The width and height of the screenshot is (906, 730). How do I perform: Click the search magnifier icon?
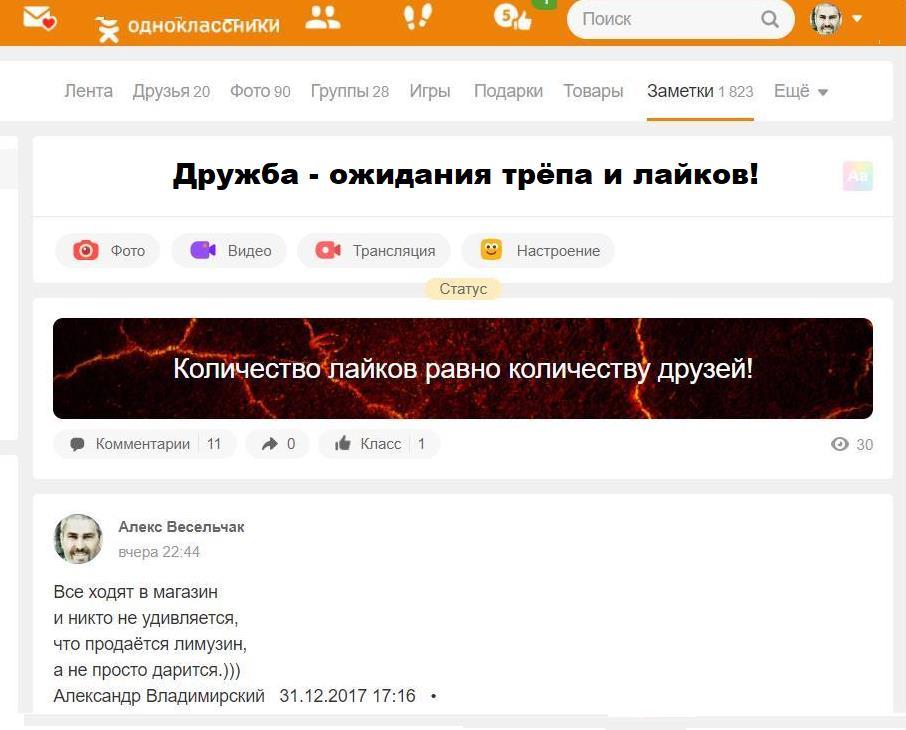770,19
